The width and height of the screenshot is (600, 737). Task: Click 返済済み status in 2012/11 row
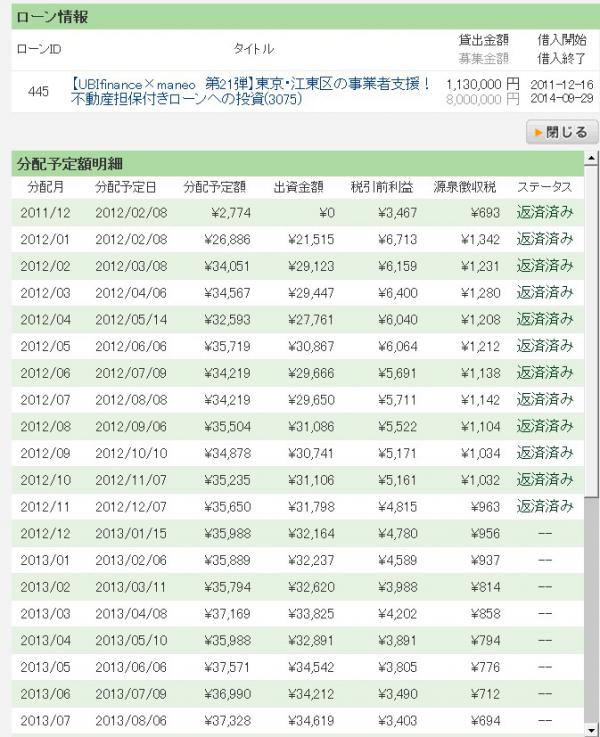tap(545, 507)
